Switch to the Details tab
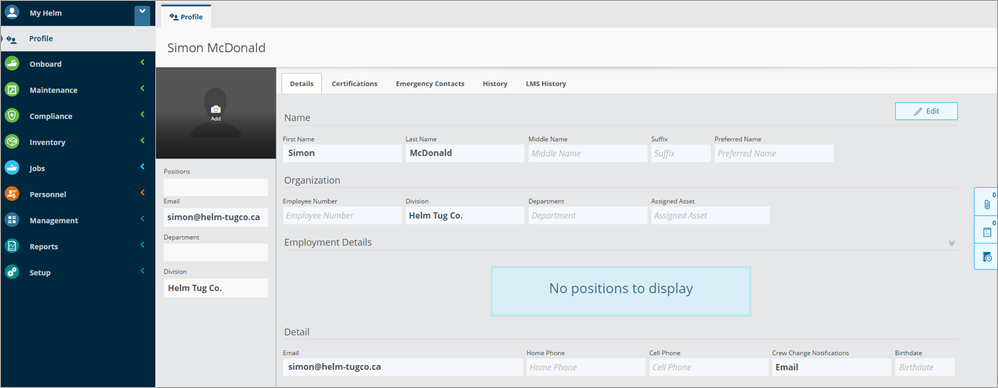This screenshot has width=998, height=388. [x=302, y=83]
